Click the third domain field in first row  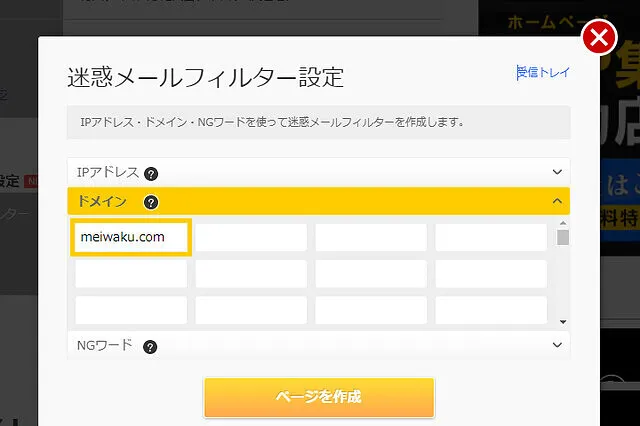tap(371, 237)
